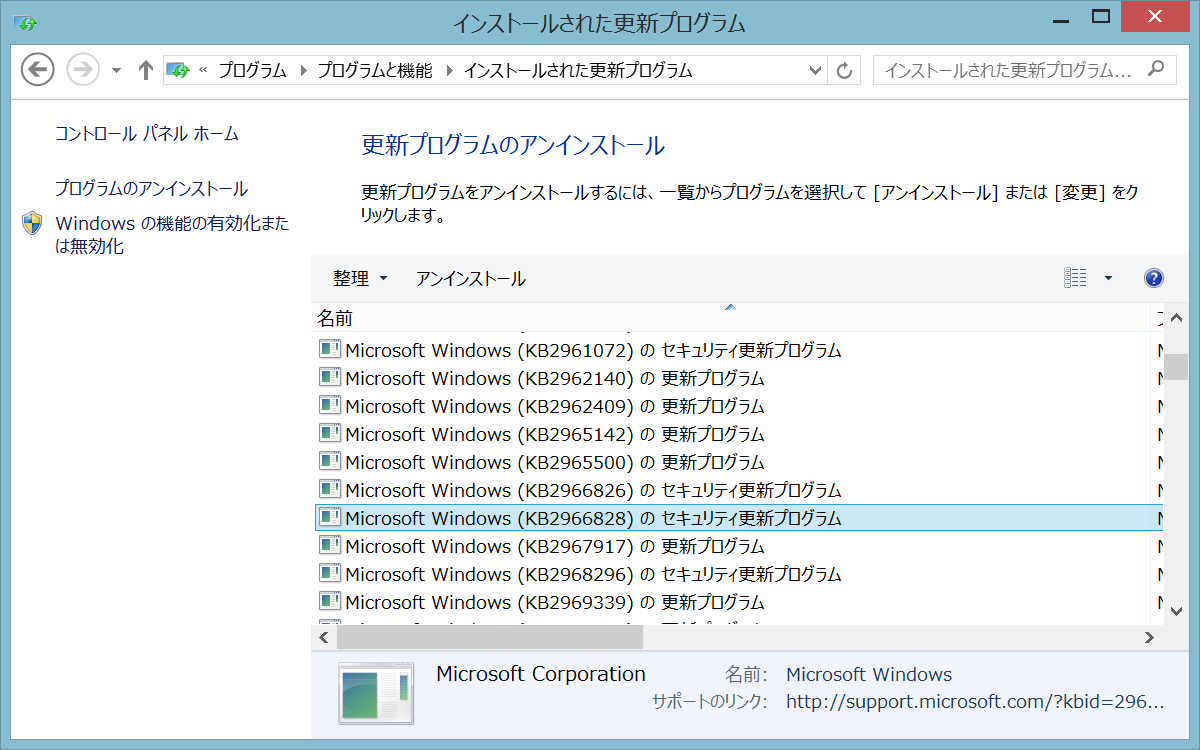Click プログラム breadcrumb segment
Screen dimensions: 1200x750
click(252, 70)
